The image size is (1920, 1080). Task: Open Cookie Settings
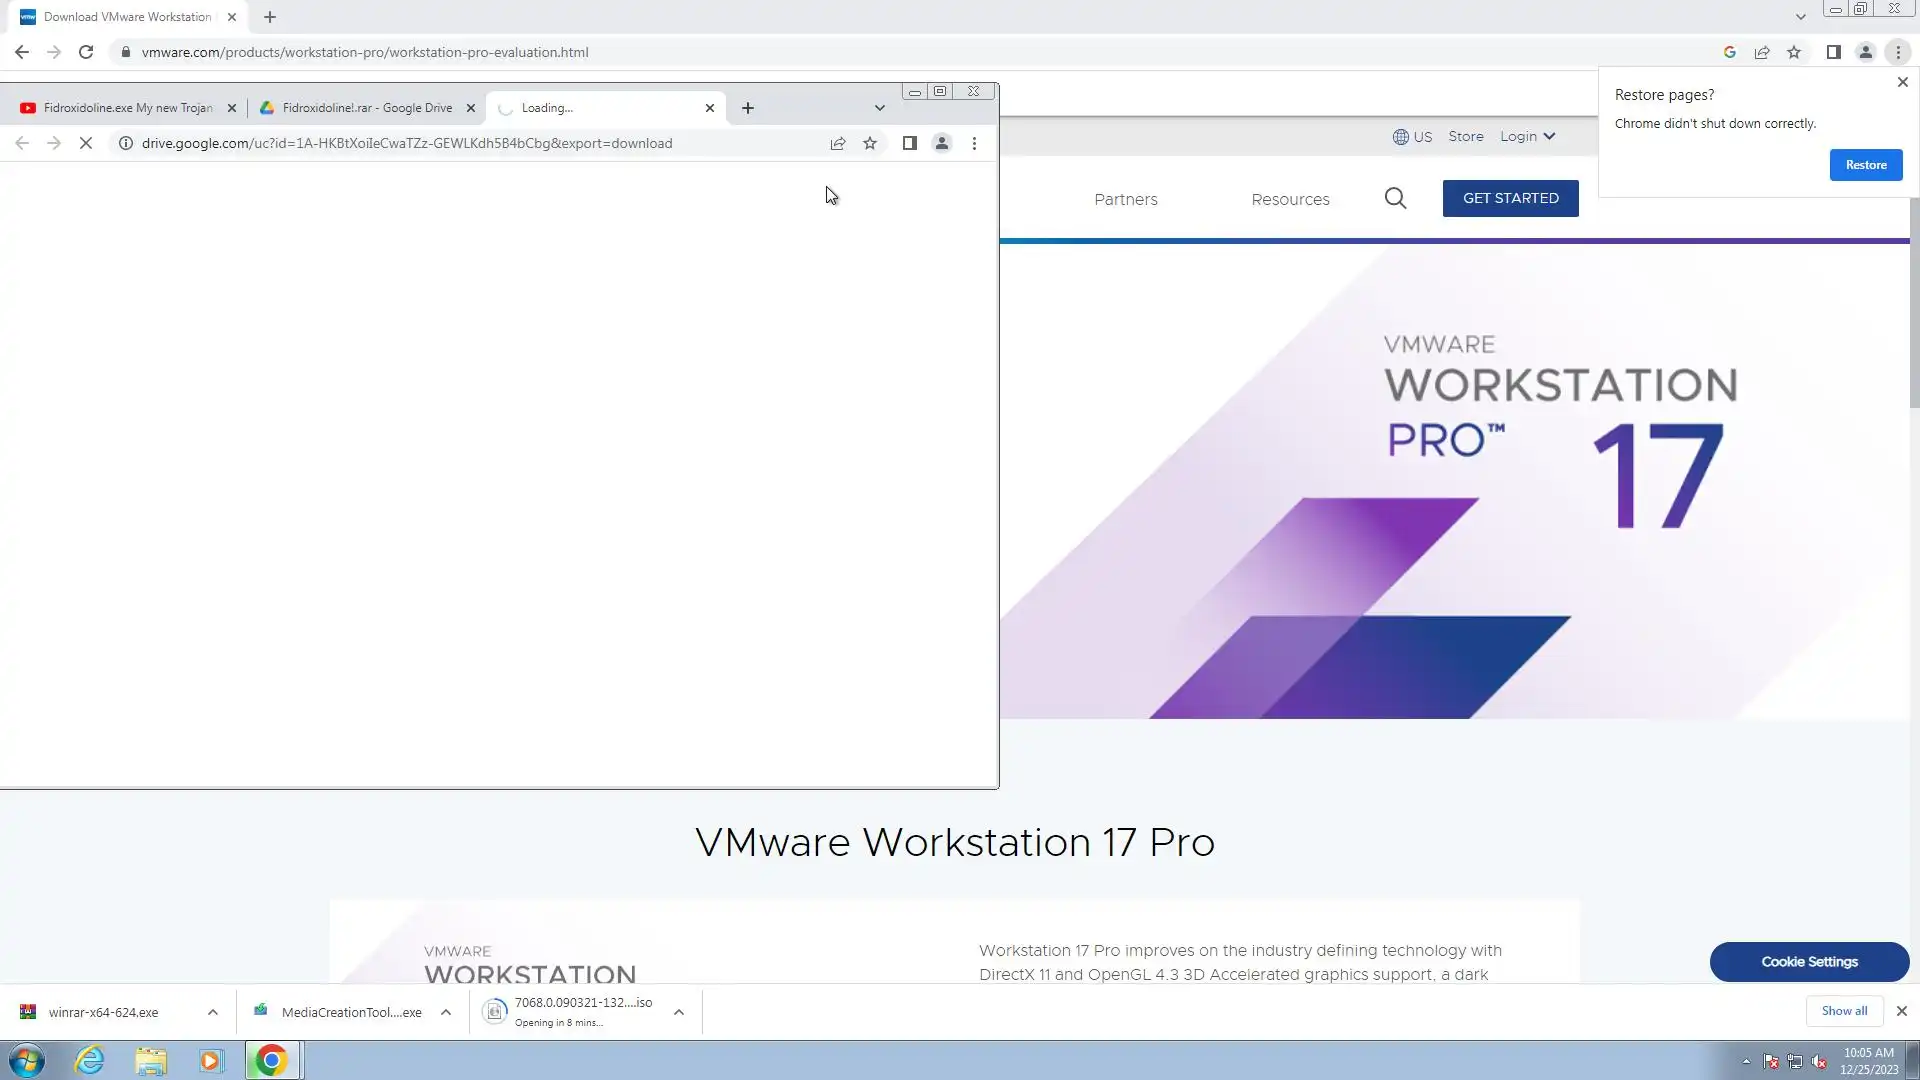[1808, 961]
